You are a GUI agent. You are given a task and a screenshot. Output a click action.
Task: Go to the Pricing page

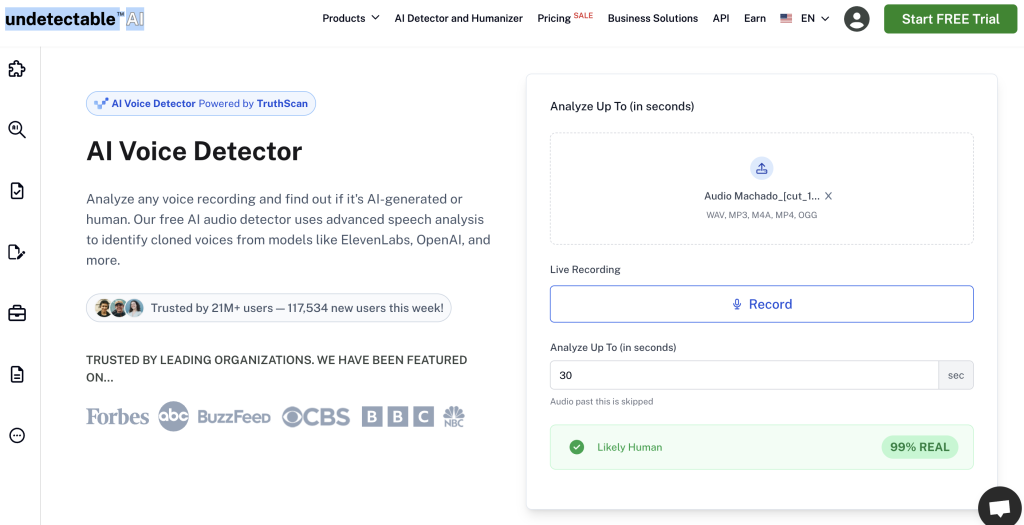point(555,19)
